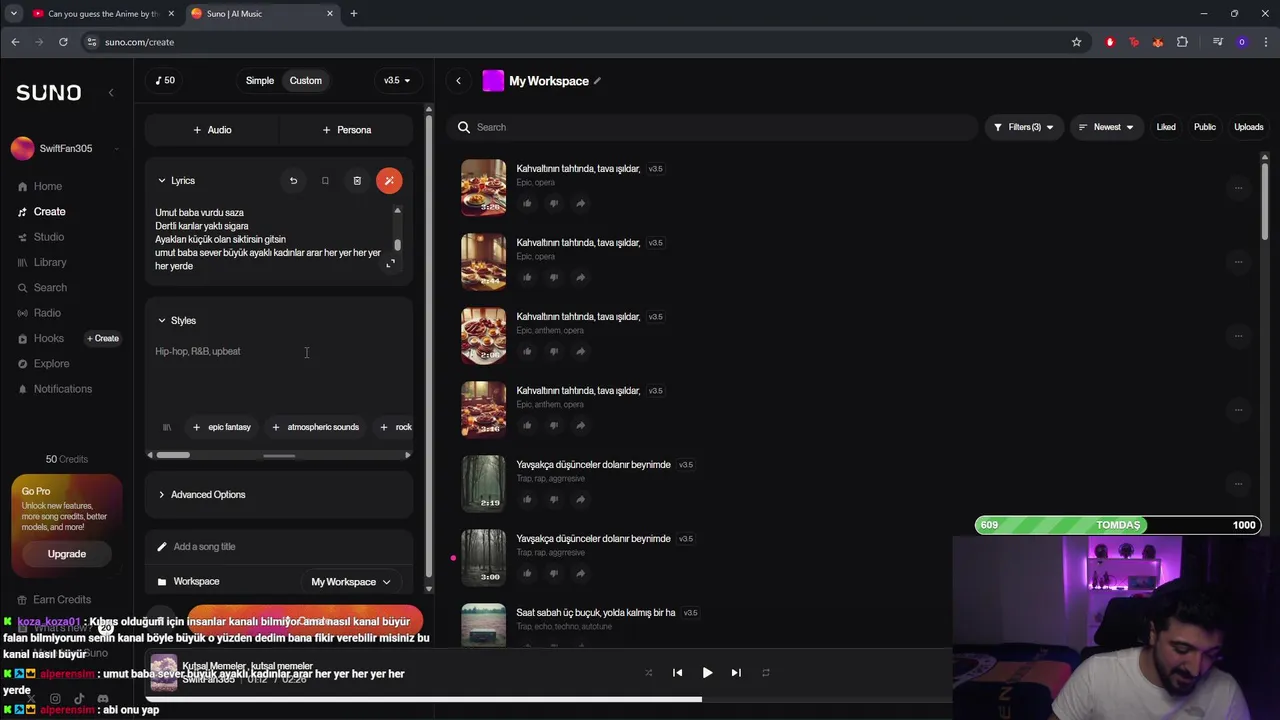Click the Upgrade button
Screen dimensions: 1280x720
pyautogui.click(x=67, y=554)
